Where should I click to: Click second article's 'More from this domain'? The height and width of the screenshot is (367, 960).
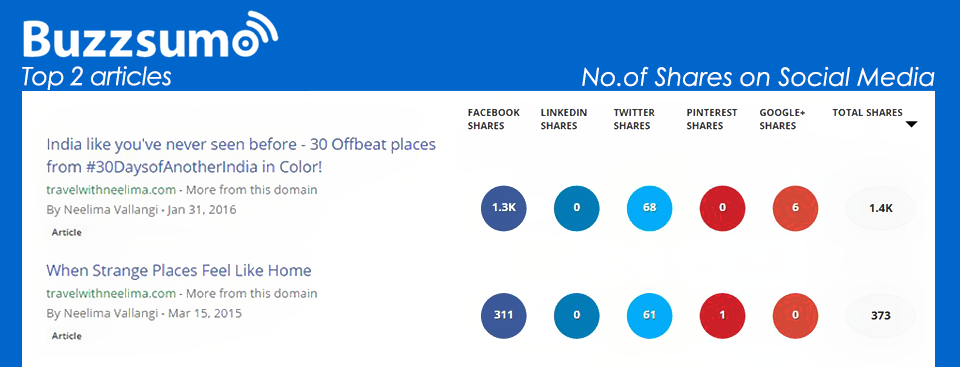[x=252, y=293]
